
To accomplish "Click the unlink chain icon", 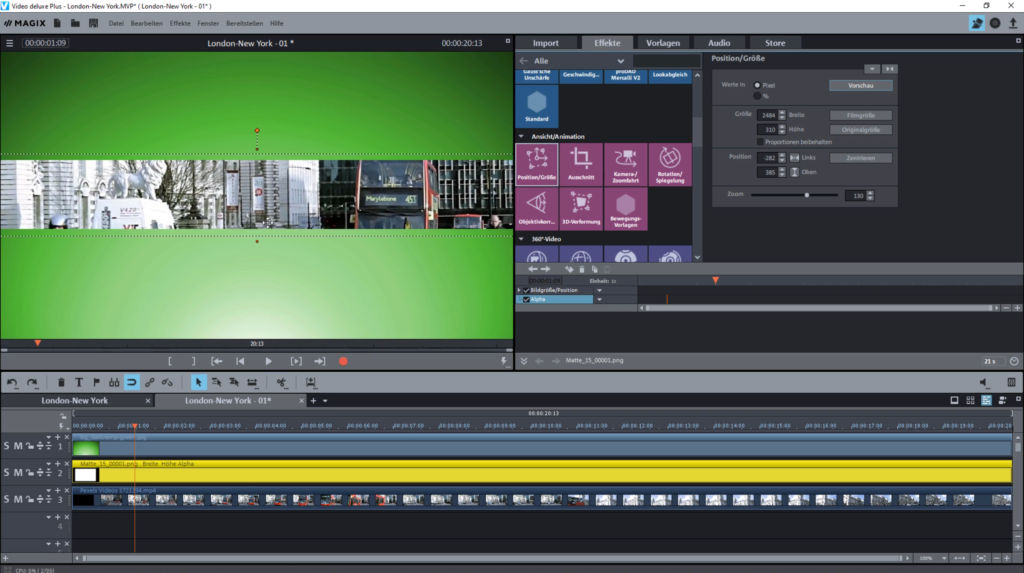I will click(x=167, y=382).
